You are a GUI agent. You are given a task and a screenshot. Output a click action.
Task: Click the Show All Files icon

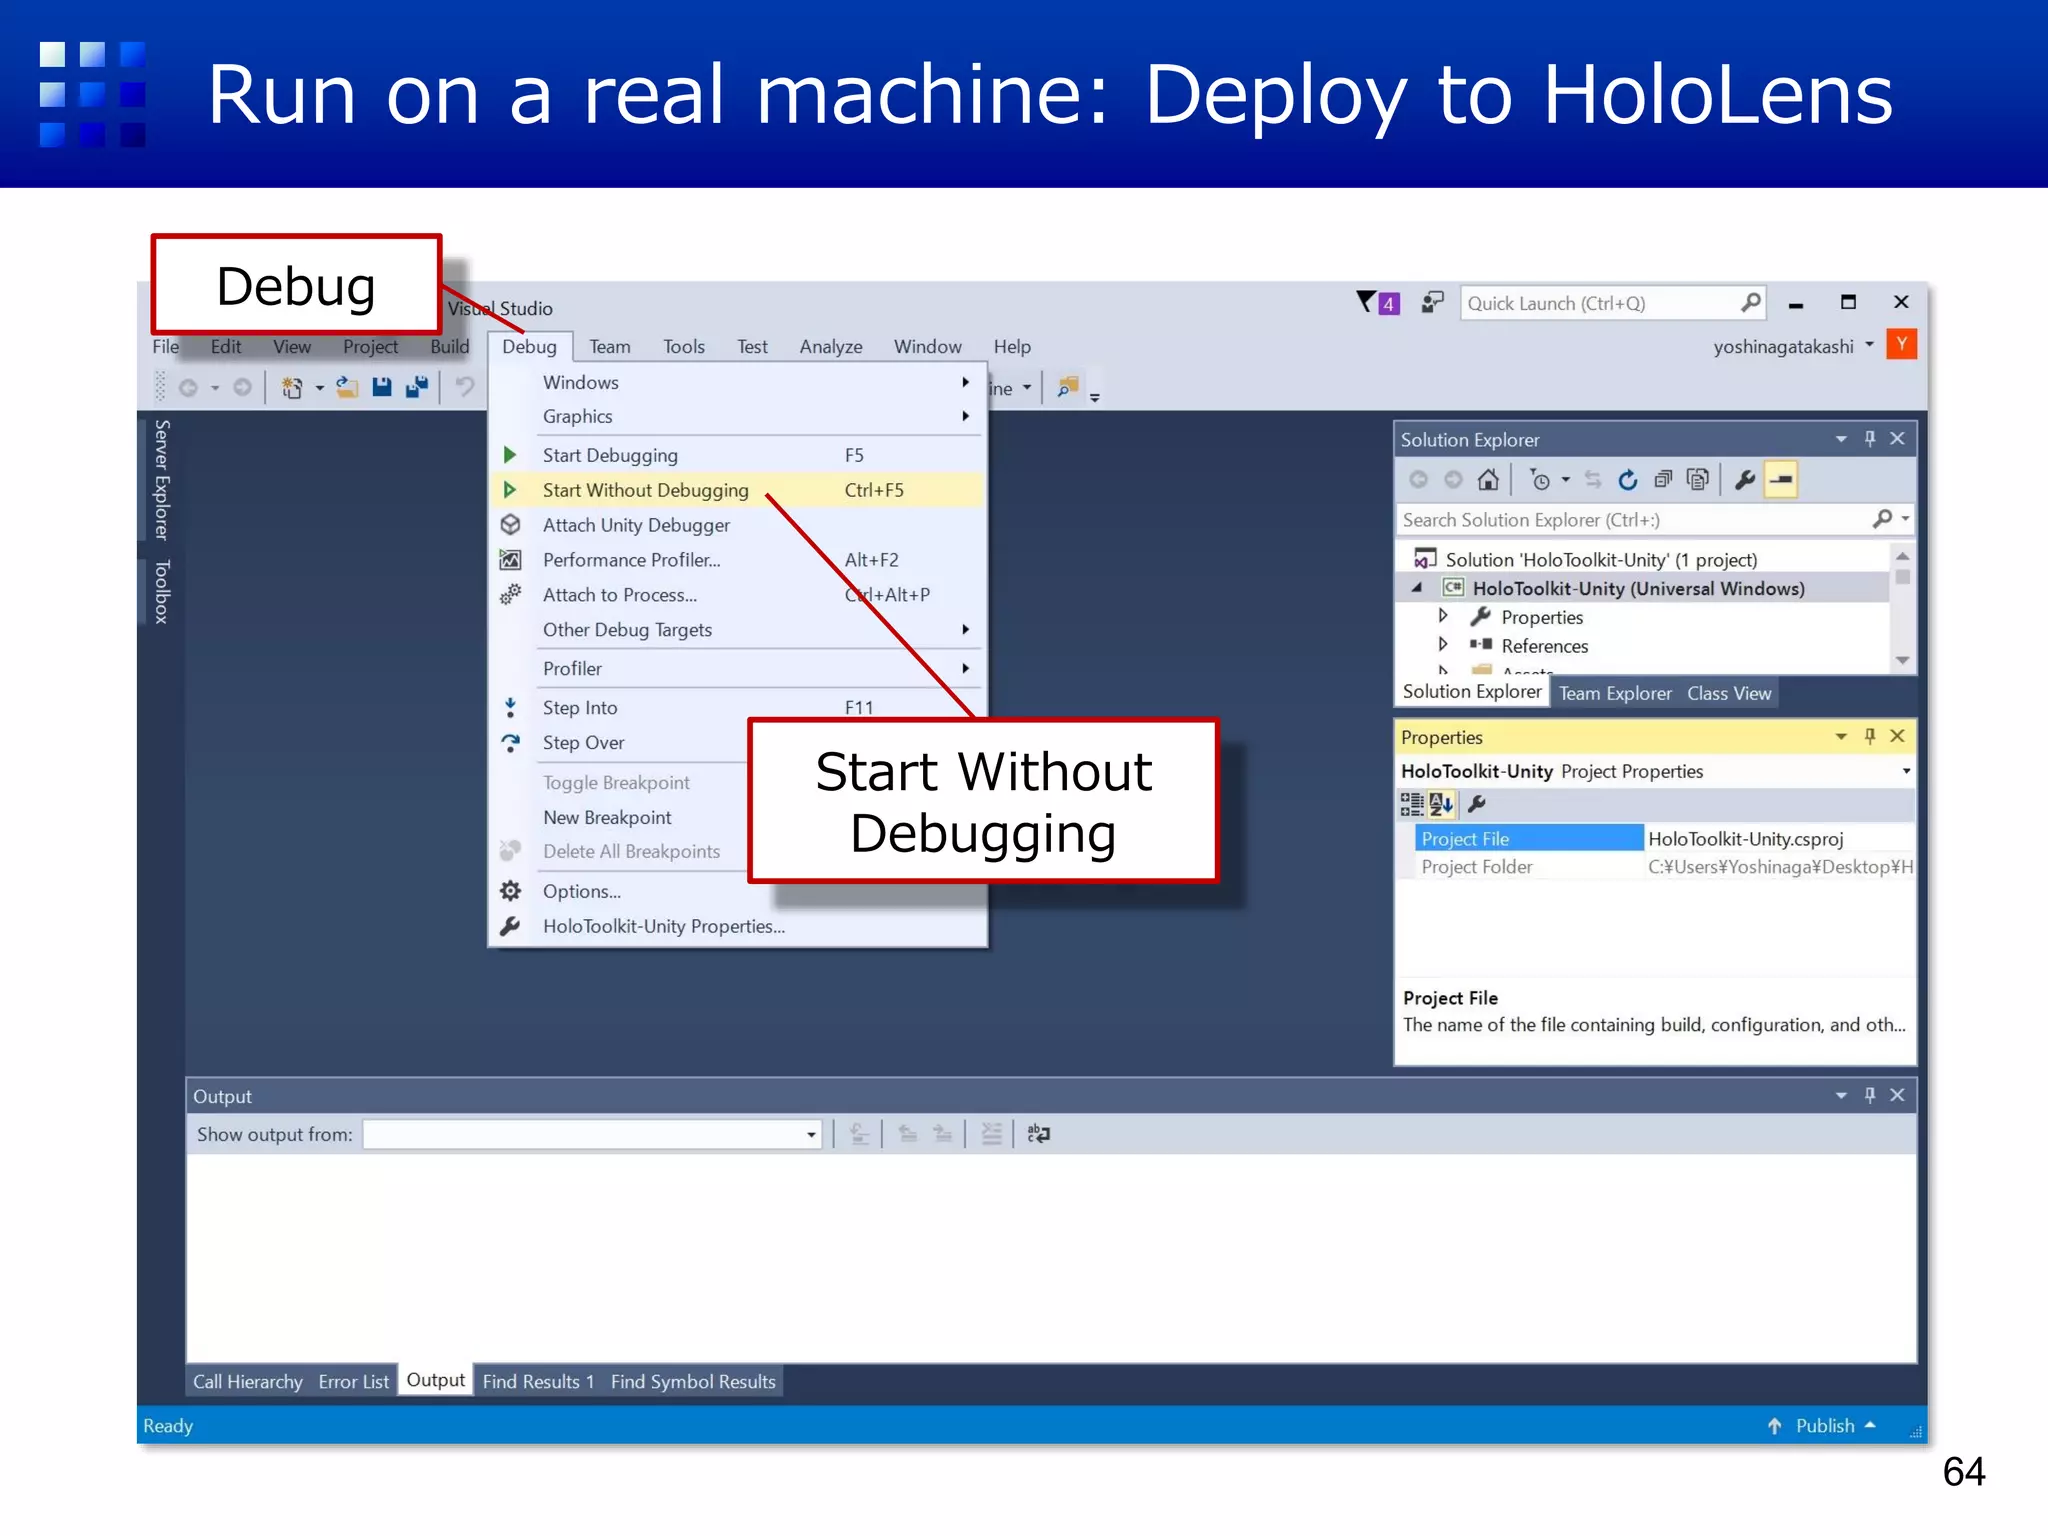coord(1697,480)
